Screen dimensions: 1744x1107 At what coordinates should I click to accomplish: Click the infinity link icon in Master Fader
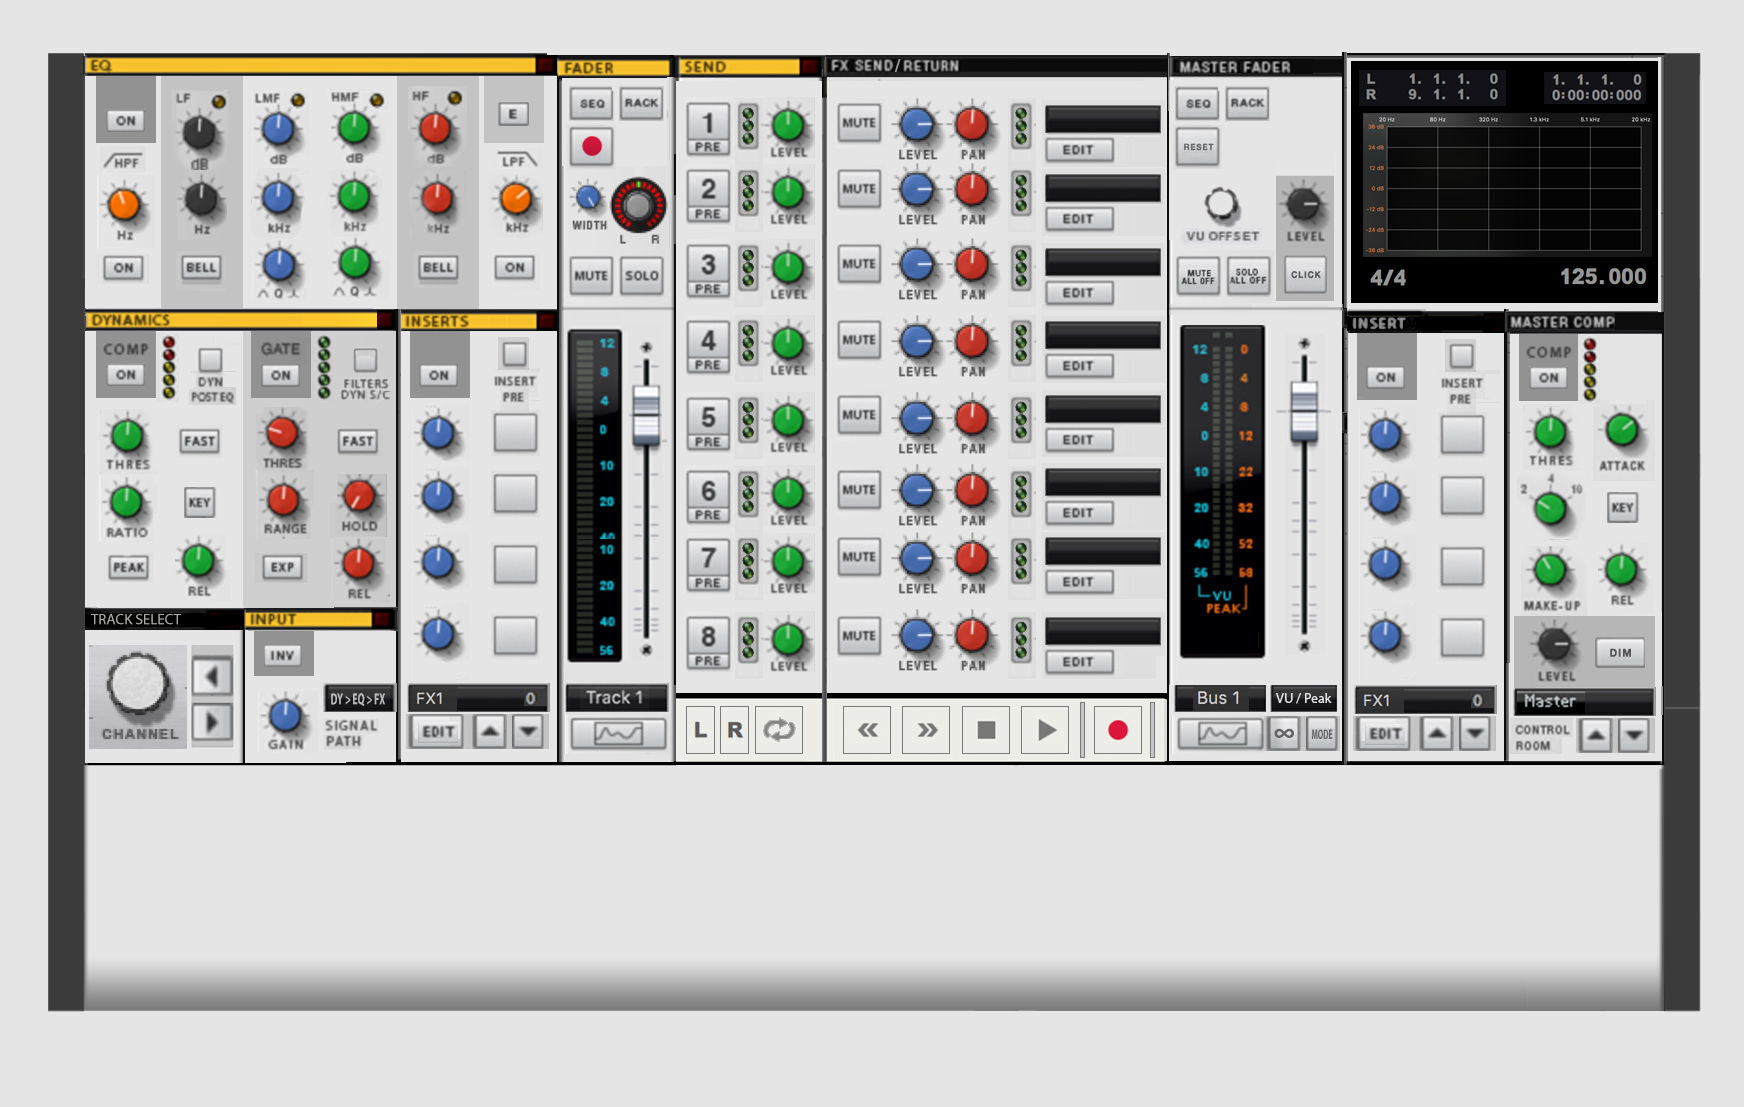(1284, 734)
